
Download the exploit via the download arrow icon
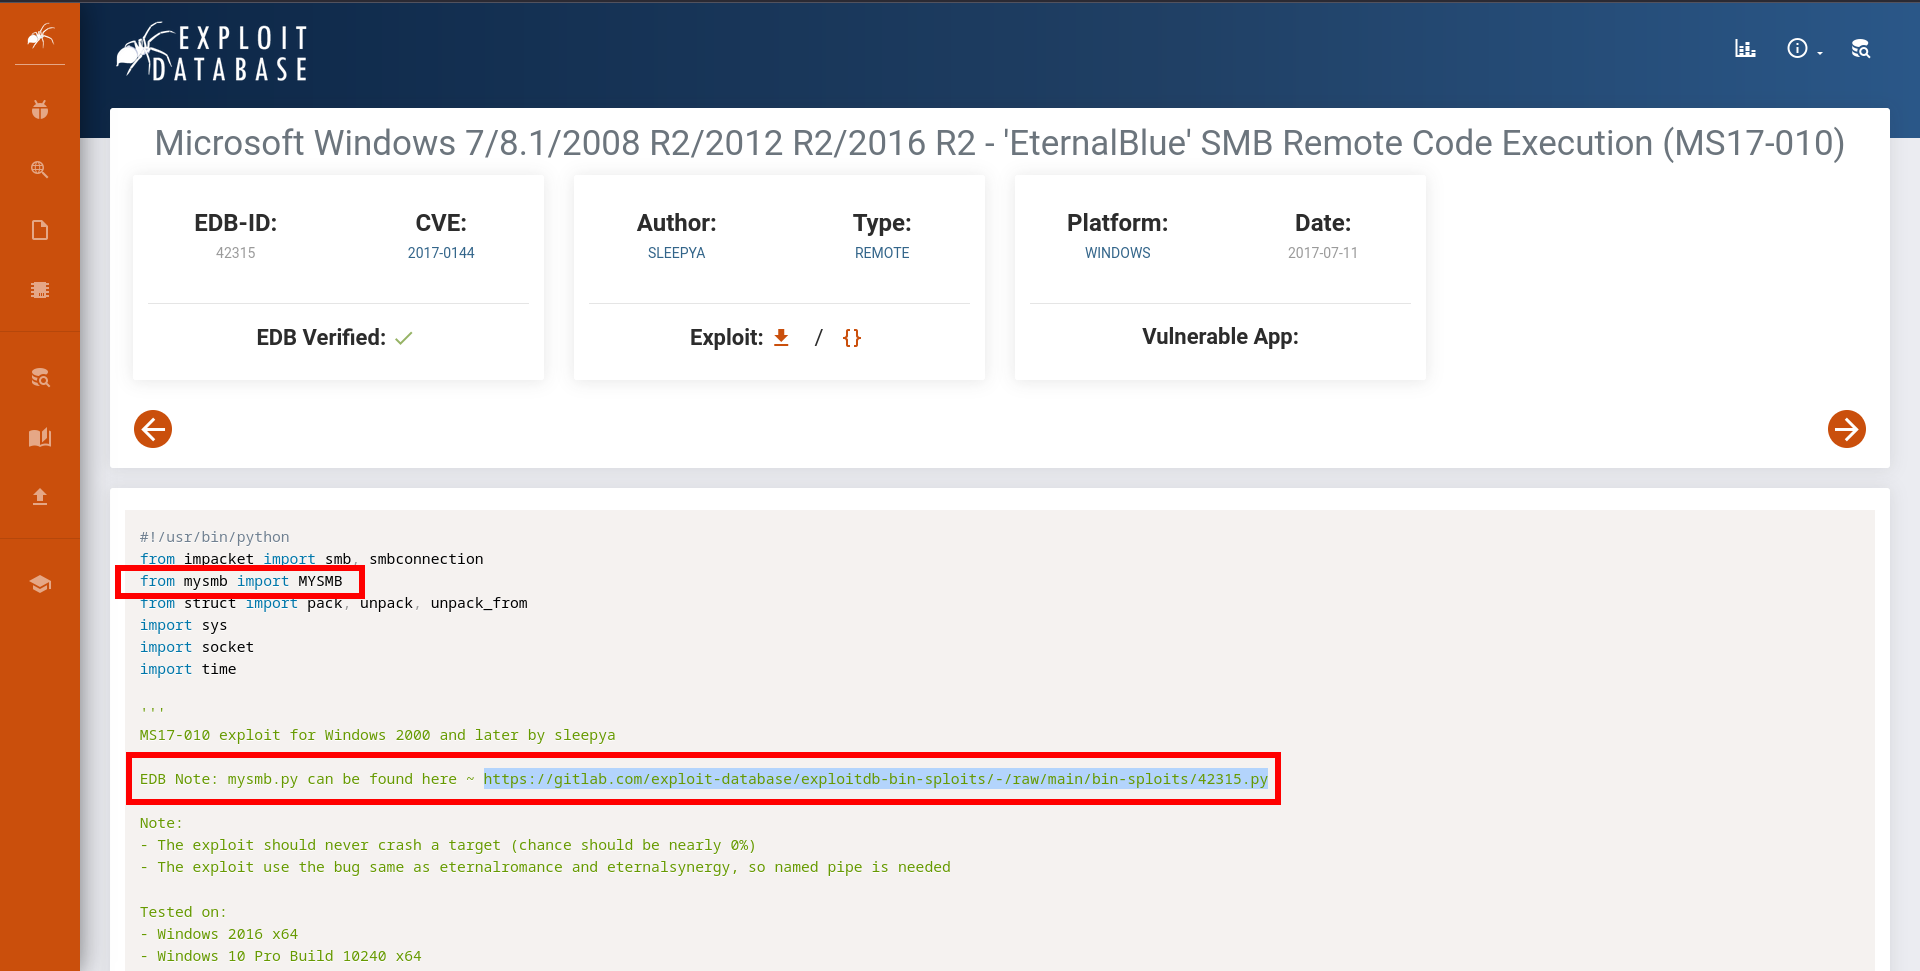tap(781, 338)
